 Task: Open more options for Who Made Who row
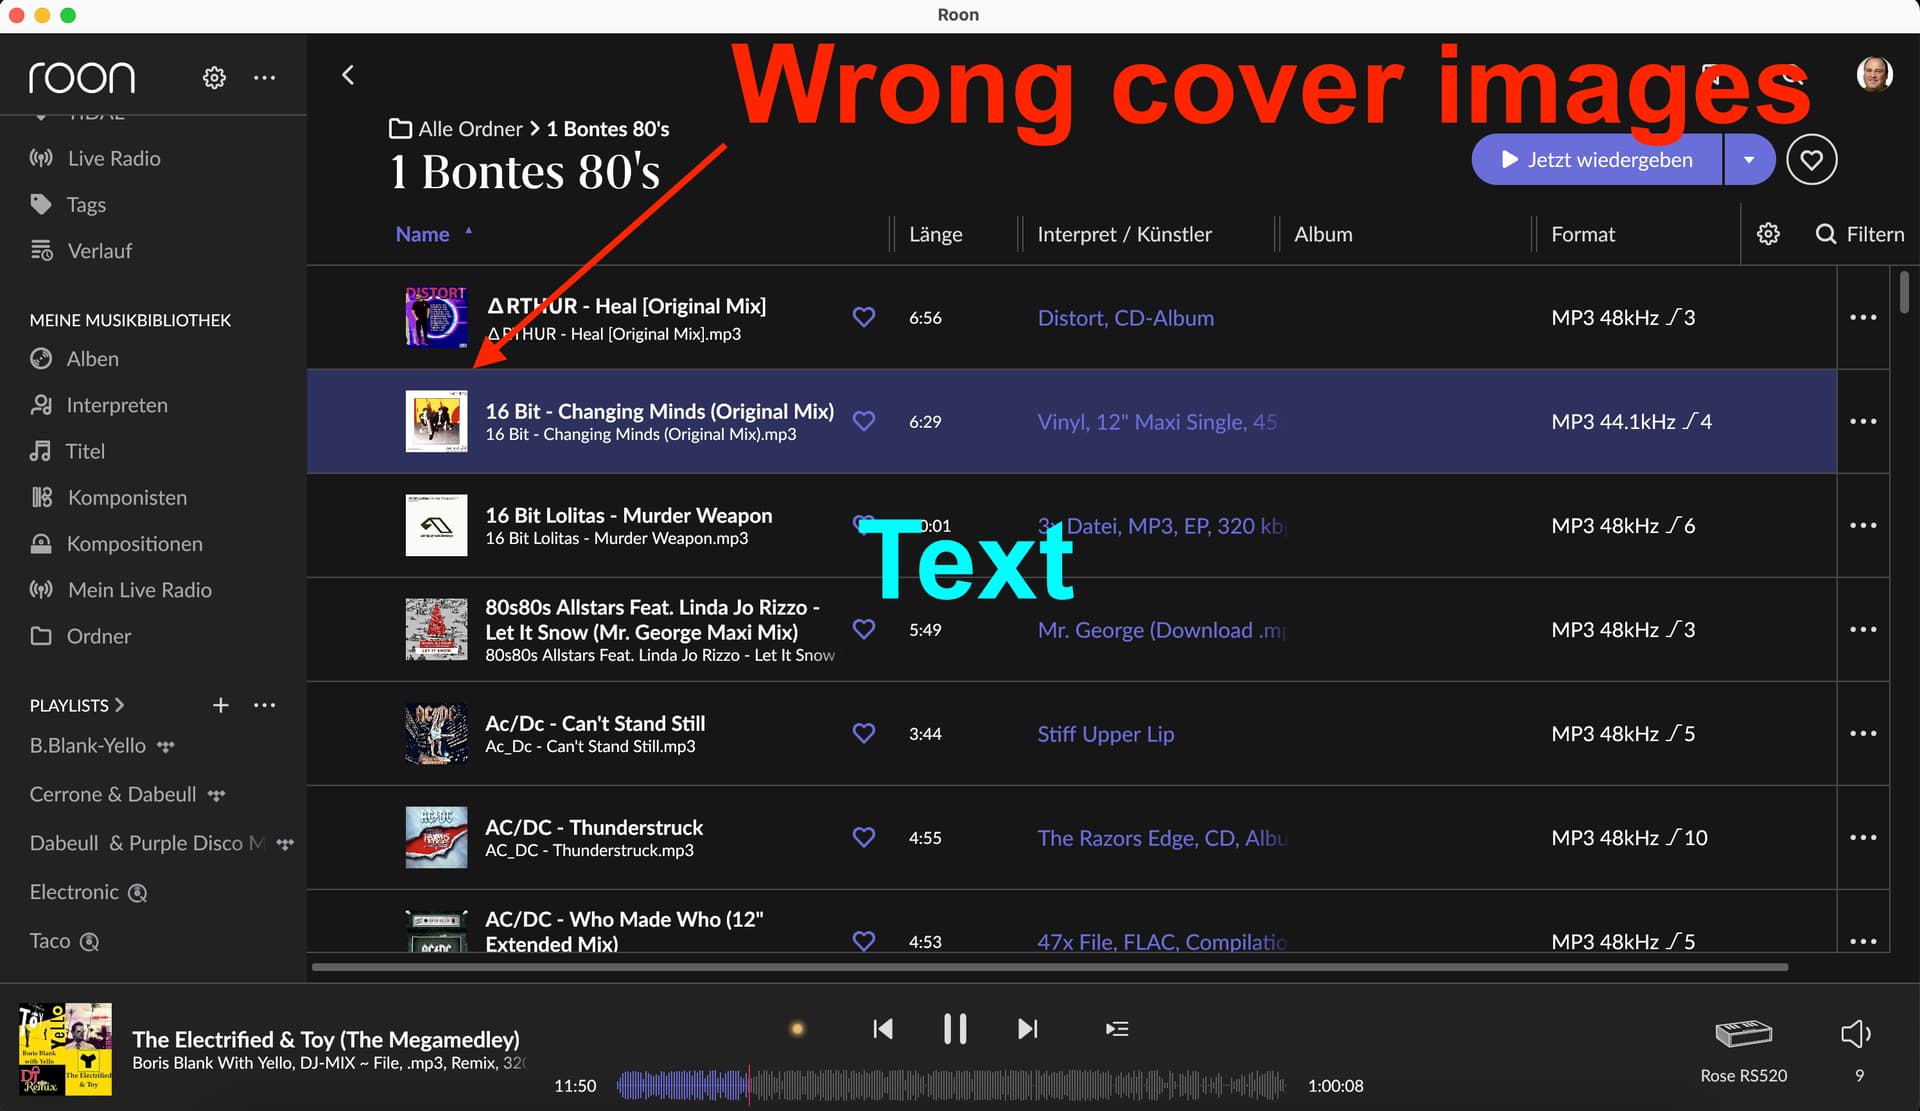pos(1863,941)
